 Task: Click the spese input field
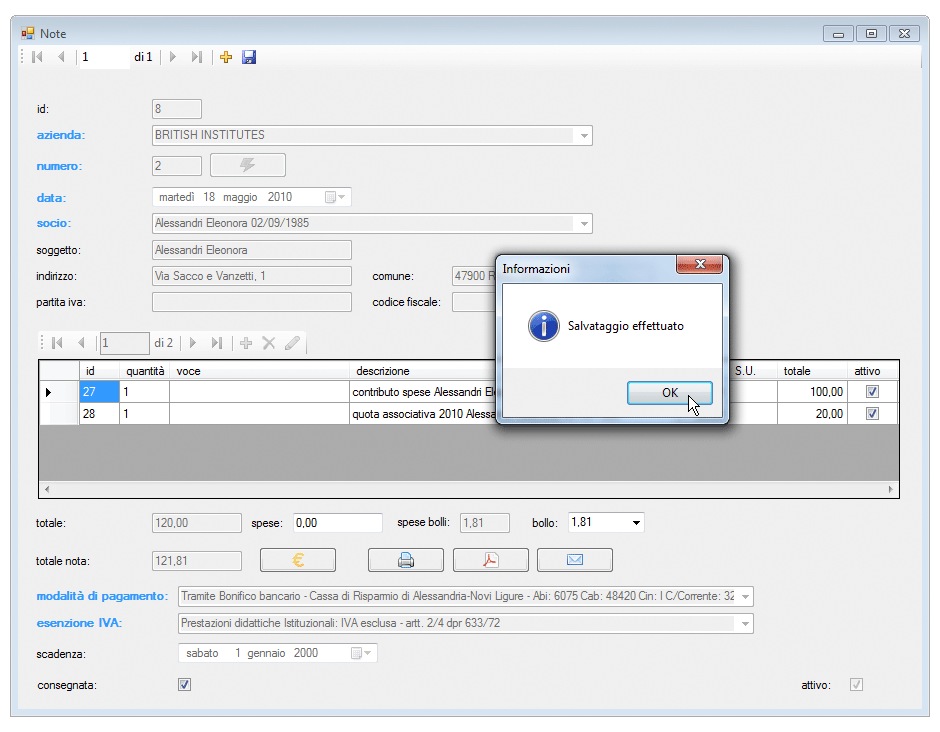(x=338, y=523)
